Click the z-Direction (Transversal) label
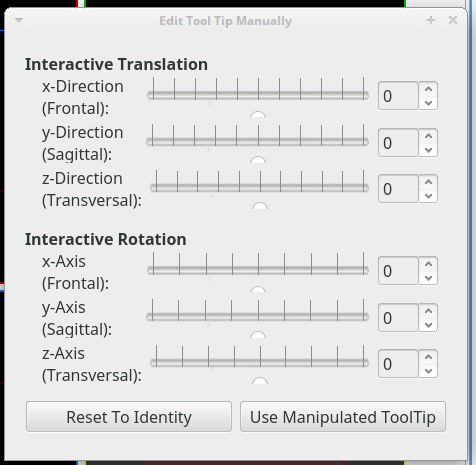476x465 pixels. [92, 189]
